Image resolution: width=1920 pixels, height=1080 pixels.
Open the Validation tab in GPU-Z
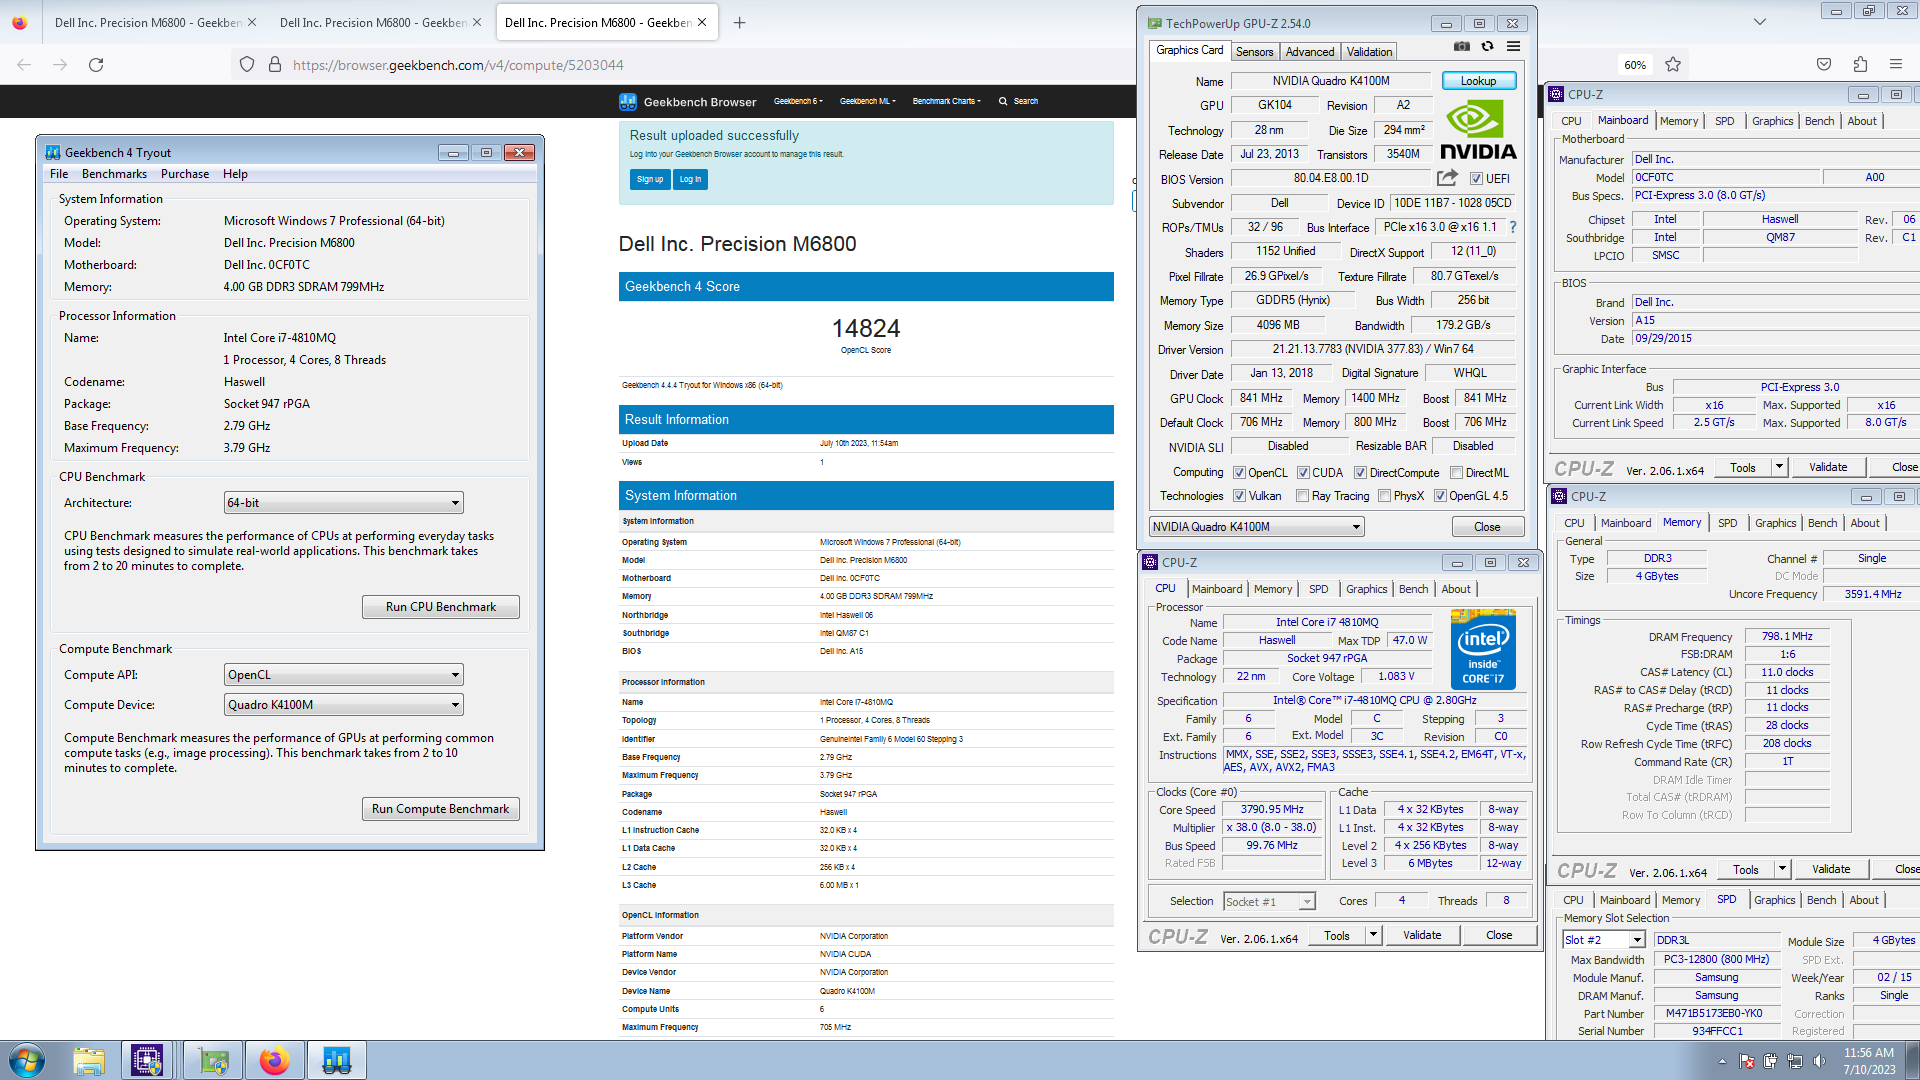(x=1369, y=52)
